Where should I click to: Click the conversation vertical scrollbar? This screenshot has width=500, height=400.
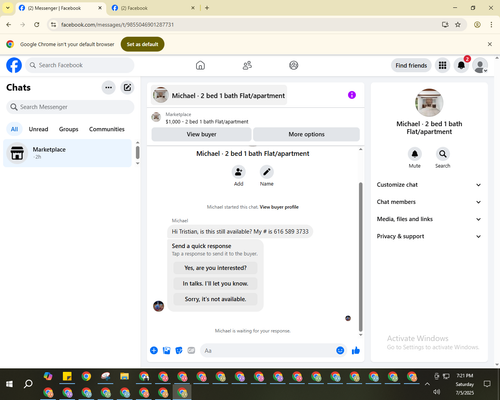point(360,257)
